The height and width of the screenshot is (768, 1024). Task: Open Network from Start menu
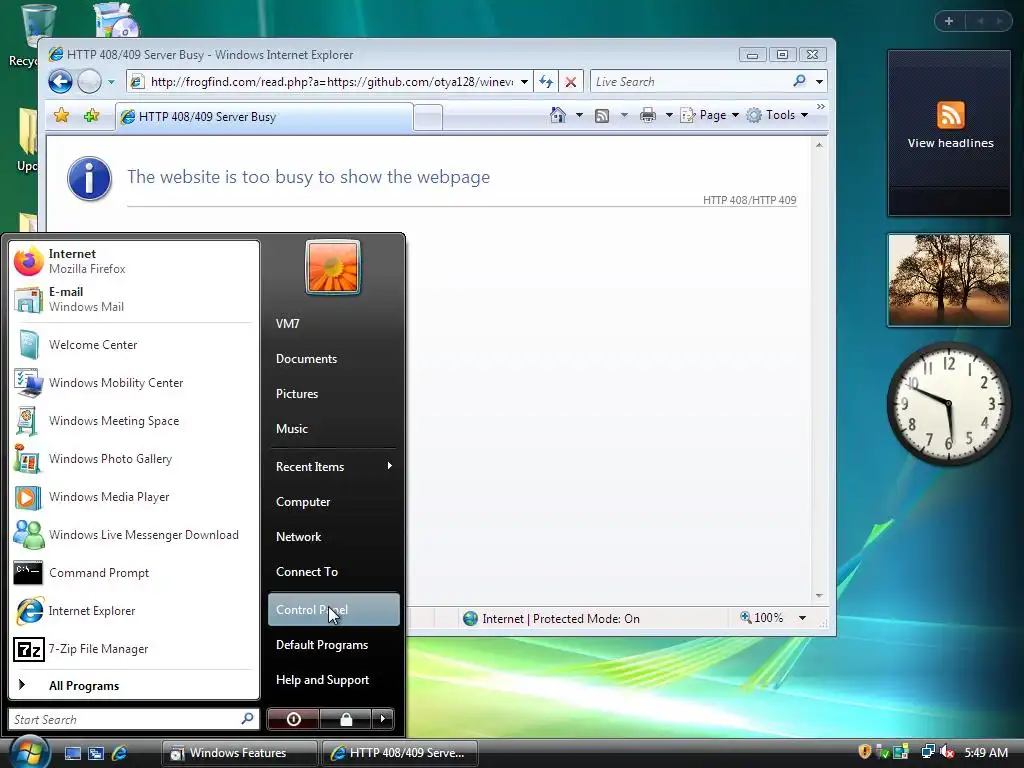[x=334, y=537]
